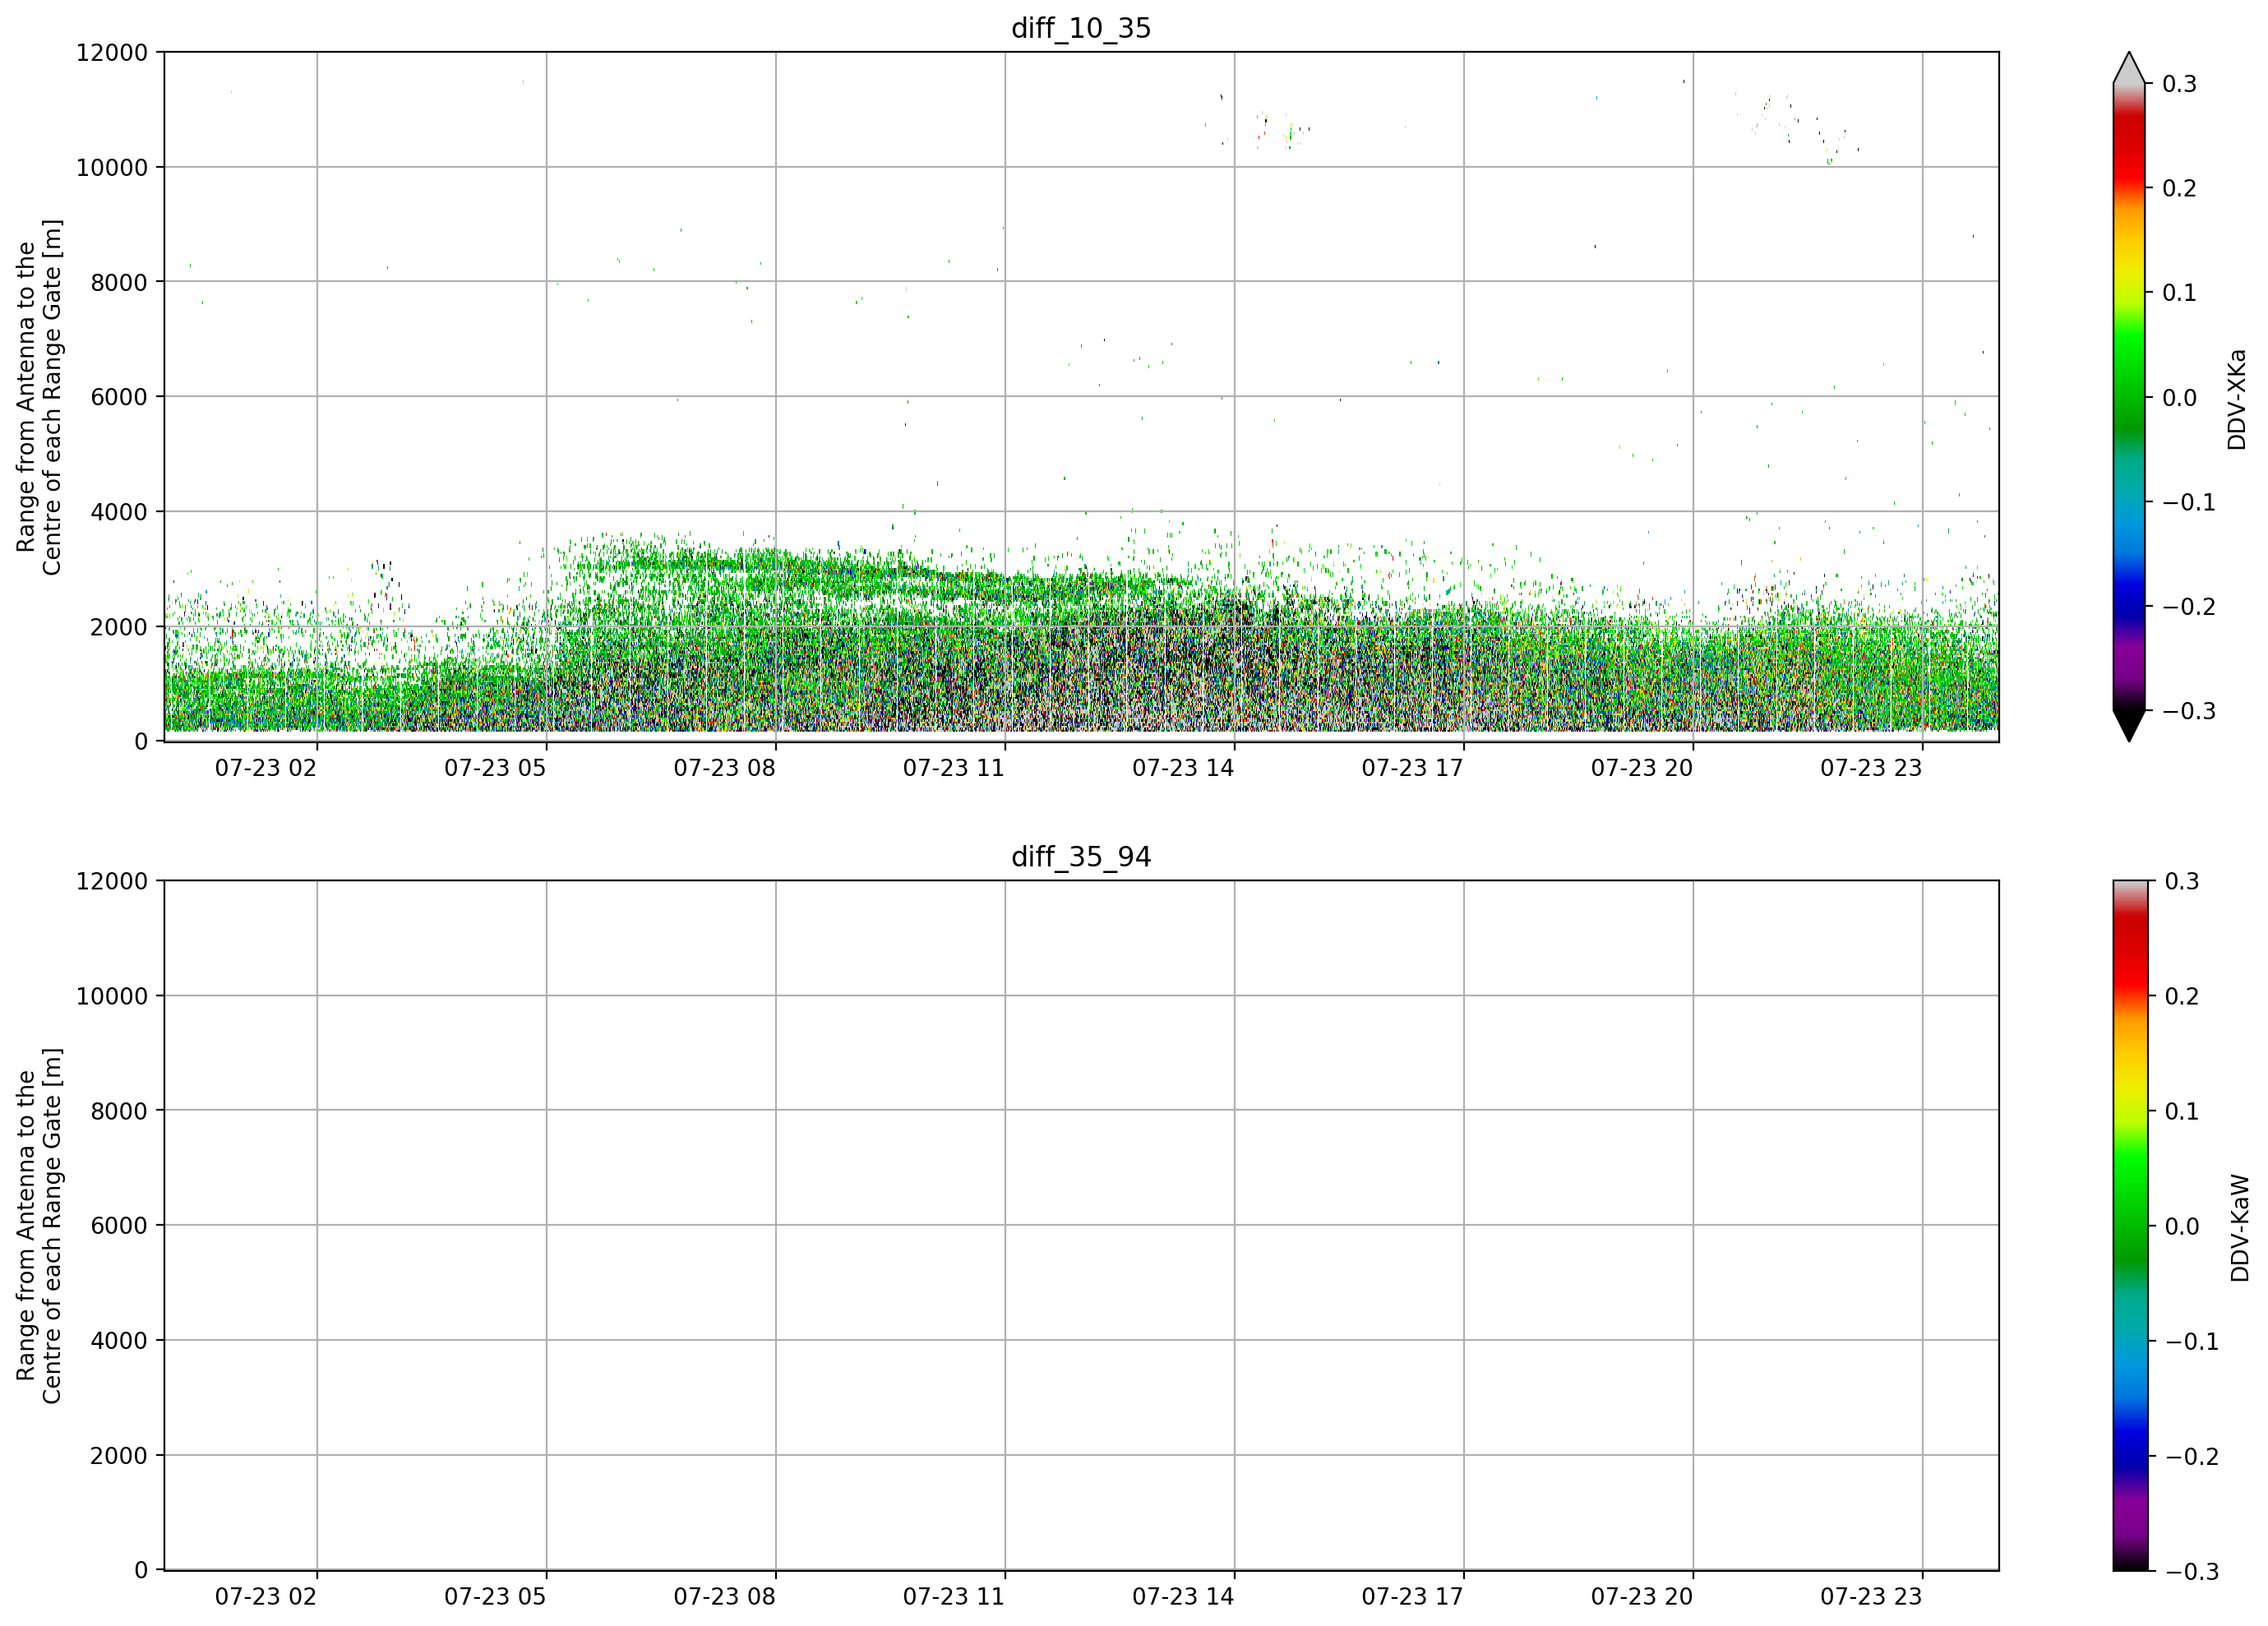Click the 8000 y-tick of diff_35_94 plot

(119, 1111)
